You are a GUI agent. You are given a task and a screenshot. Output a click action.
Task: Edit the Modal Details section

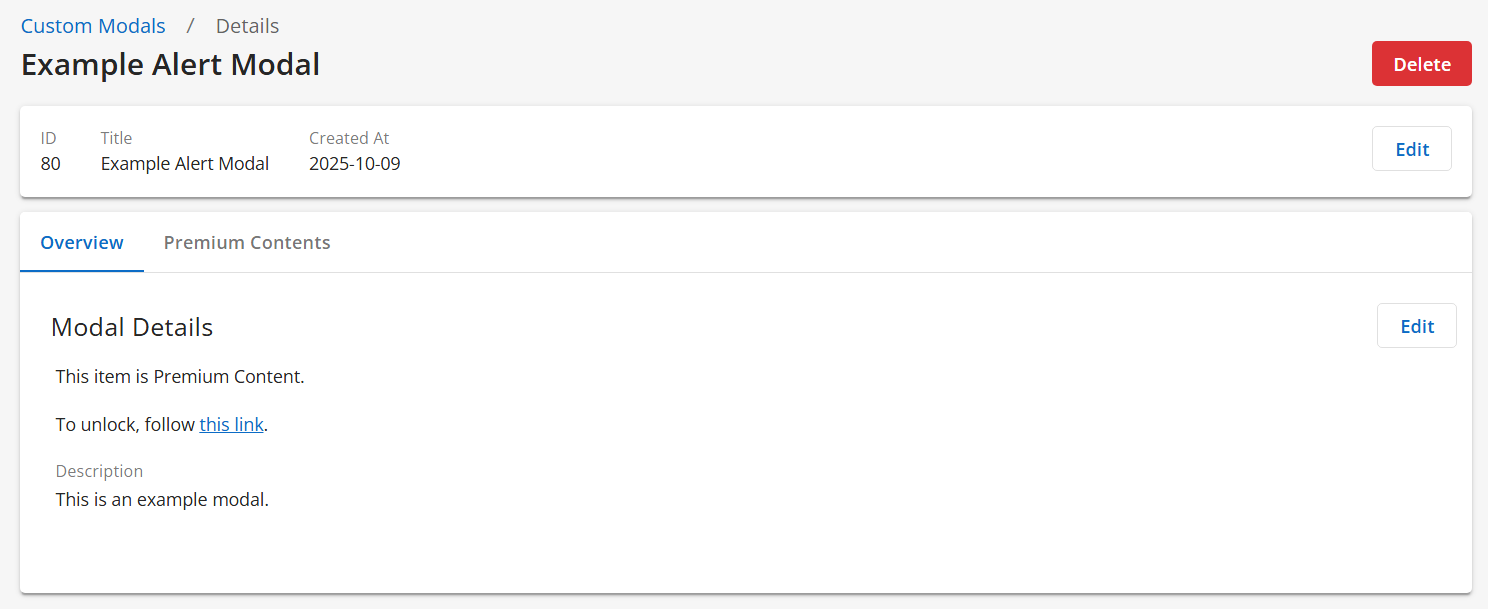coord(1416,326)
